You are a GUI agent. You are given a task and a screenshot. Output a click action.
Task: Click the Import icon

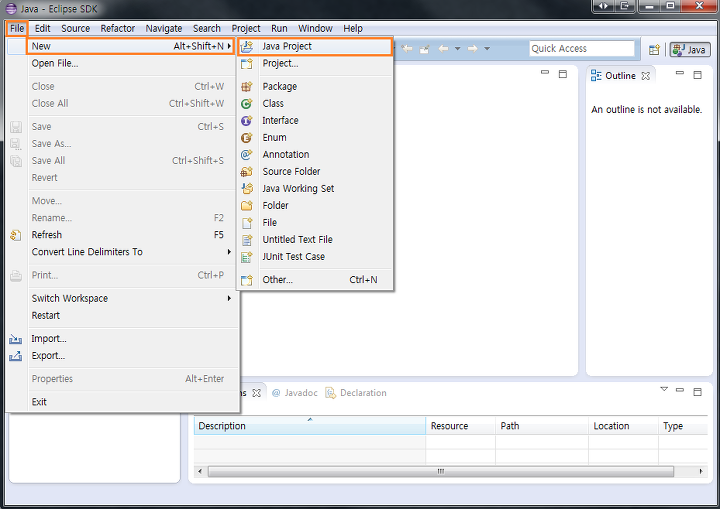tap(15, 339)
